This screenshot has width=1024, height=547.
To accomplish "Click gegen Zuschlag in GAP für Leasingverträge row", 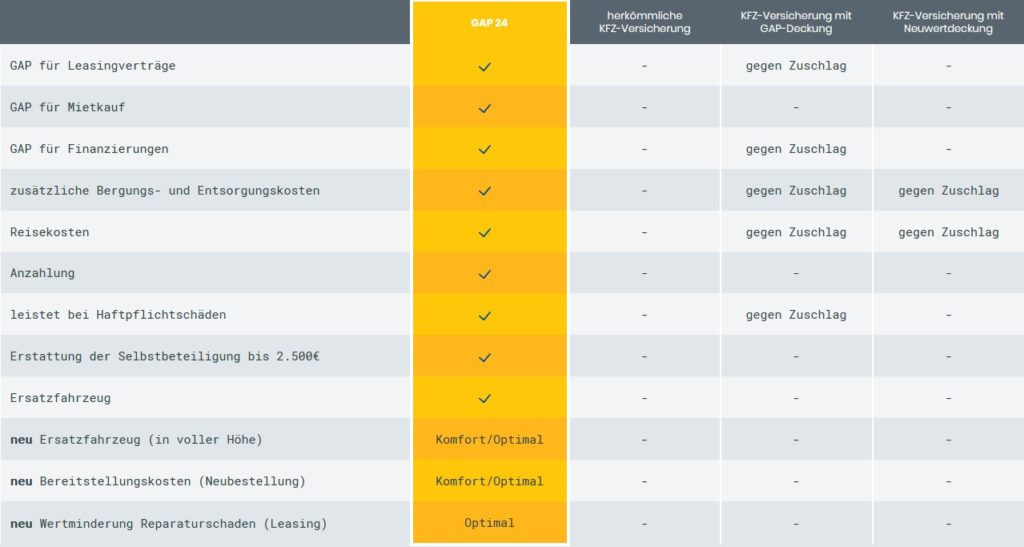I will 796,66.
